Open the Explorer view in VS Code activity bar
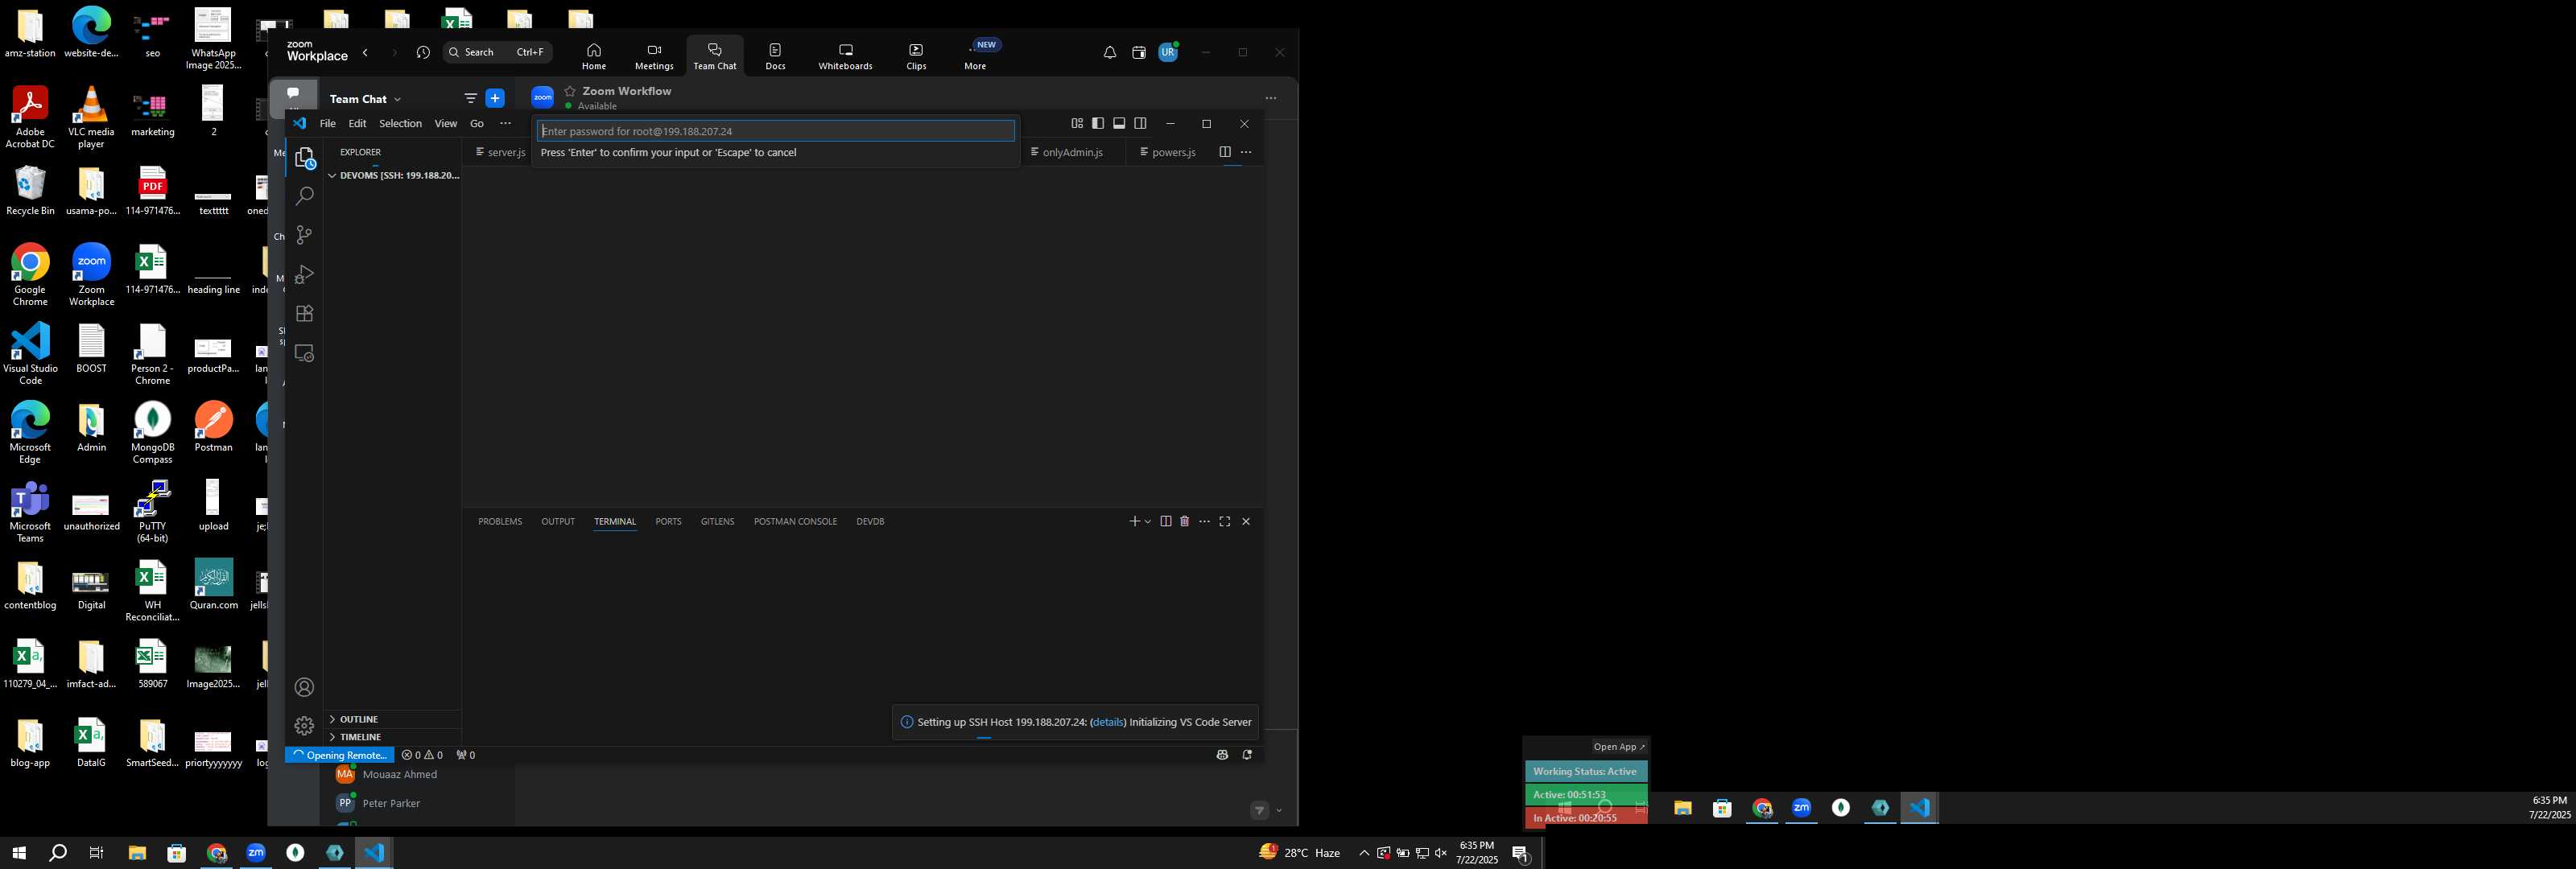 [305, 158]
